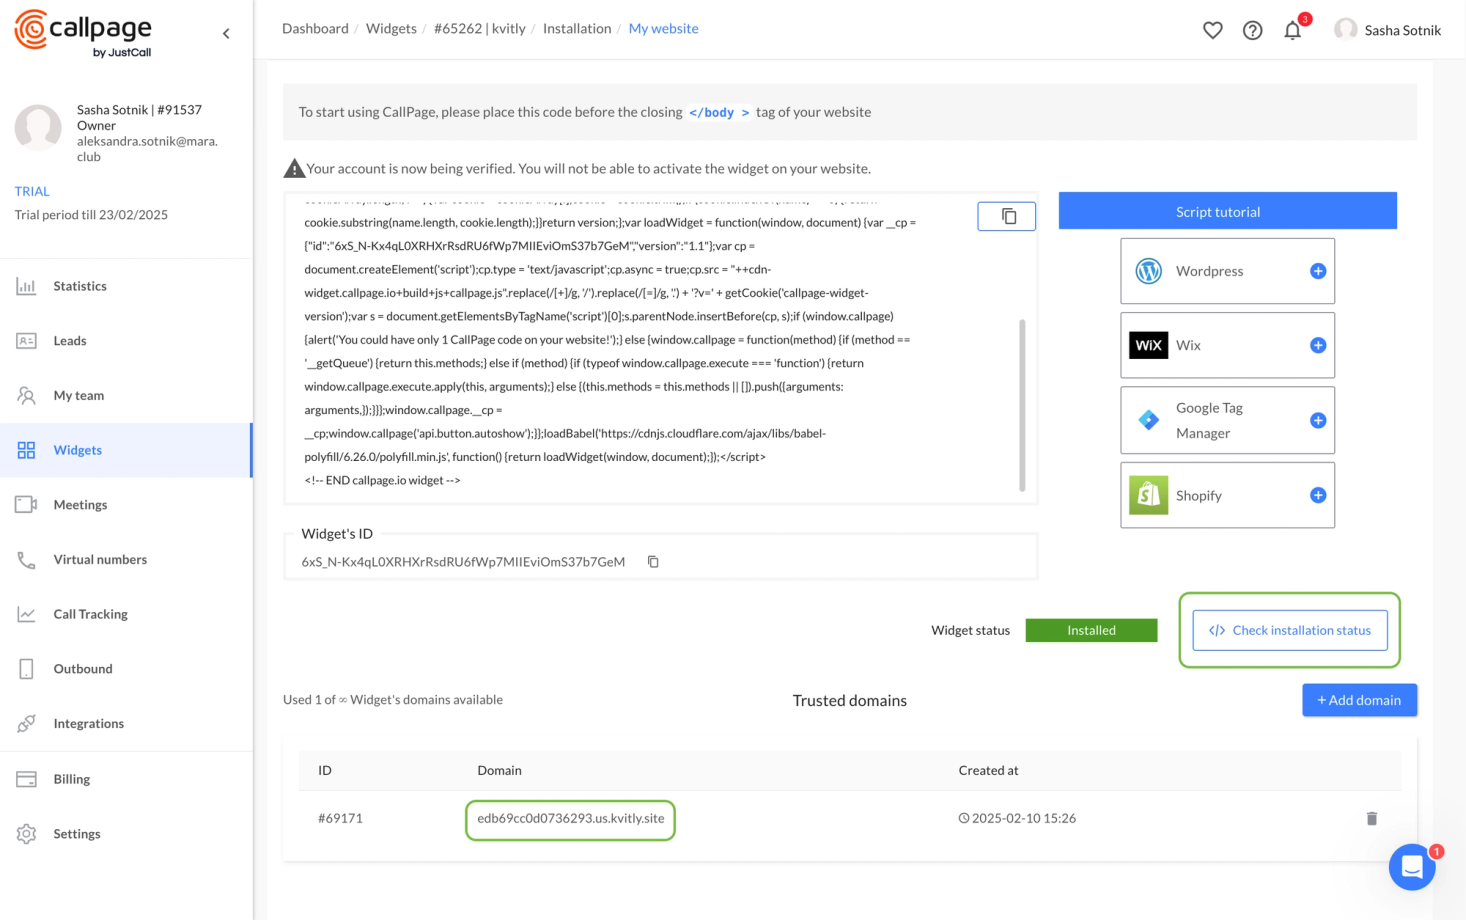Click the CallPage logo

[83, 33]
